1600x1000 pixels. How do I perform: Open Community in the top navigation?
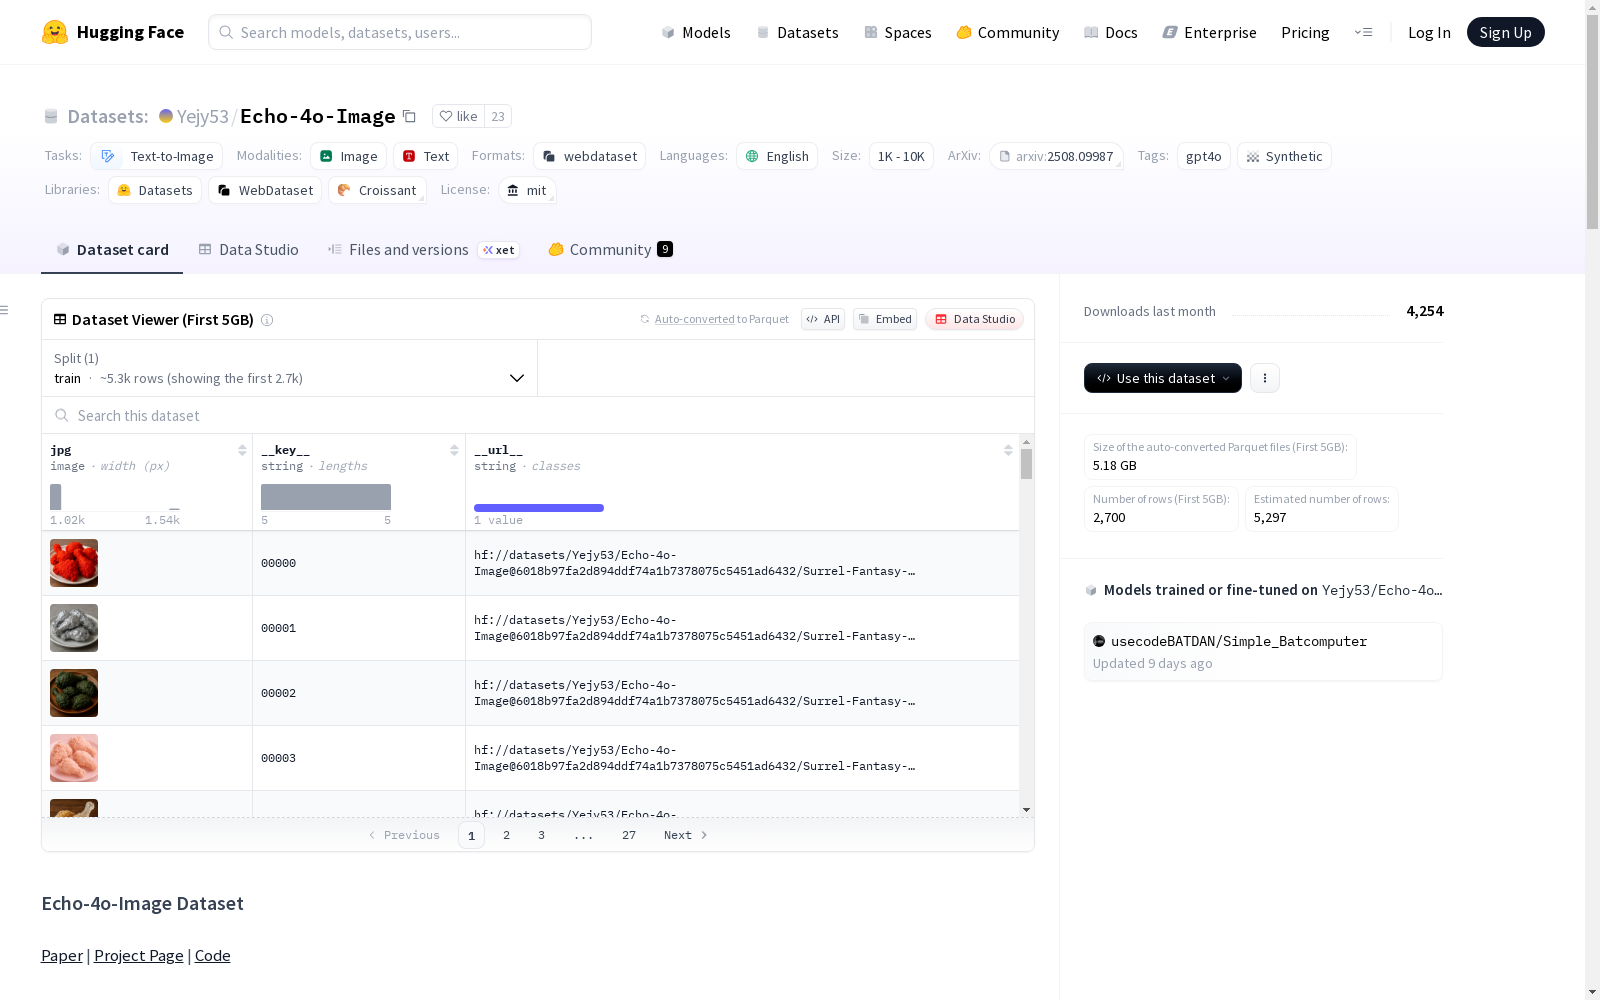tap(1008, 32)
